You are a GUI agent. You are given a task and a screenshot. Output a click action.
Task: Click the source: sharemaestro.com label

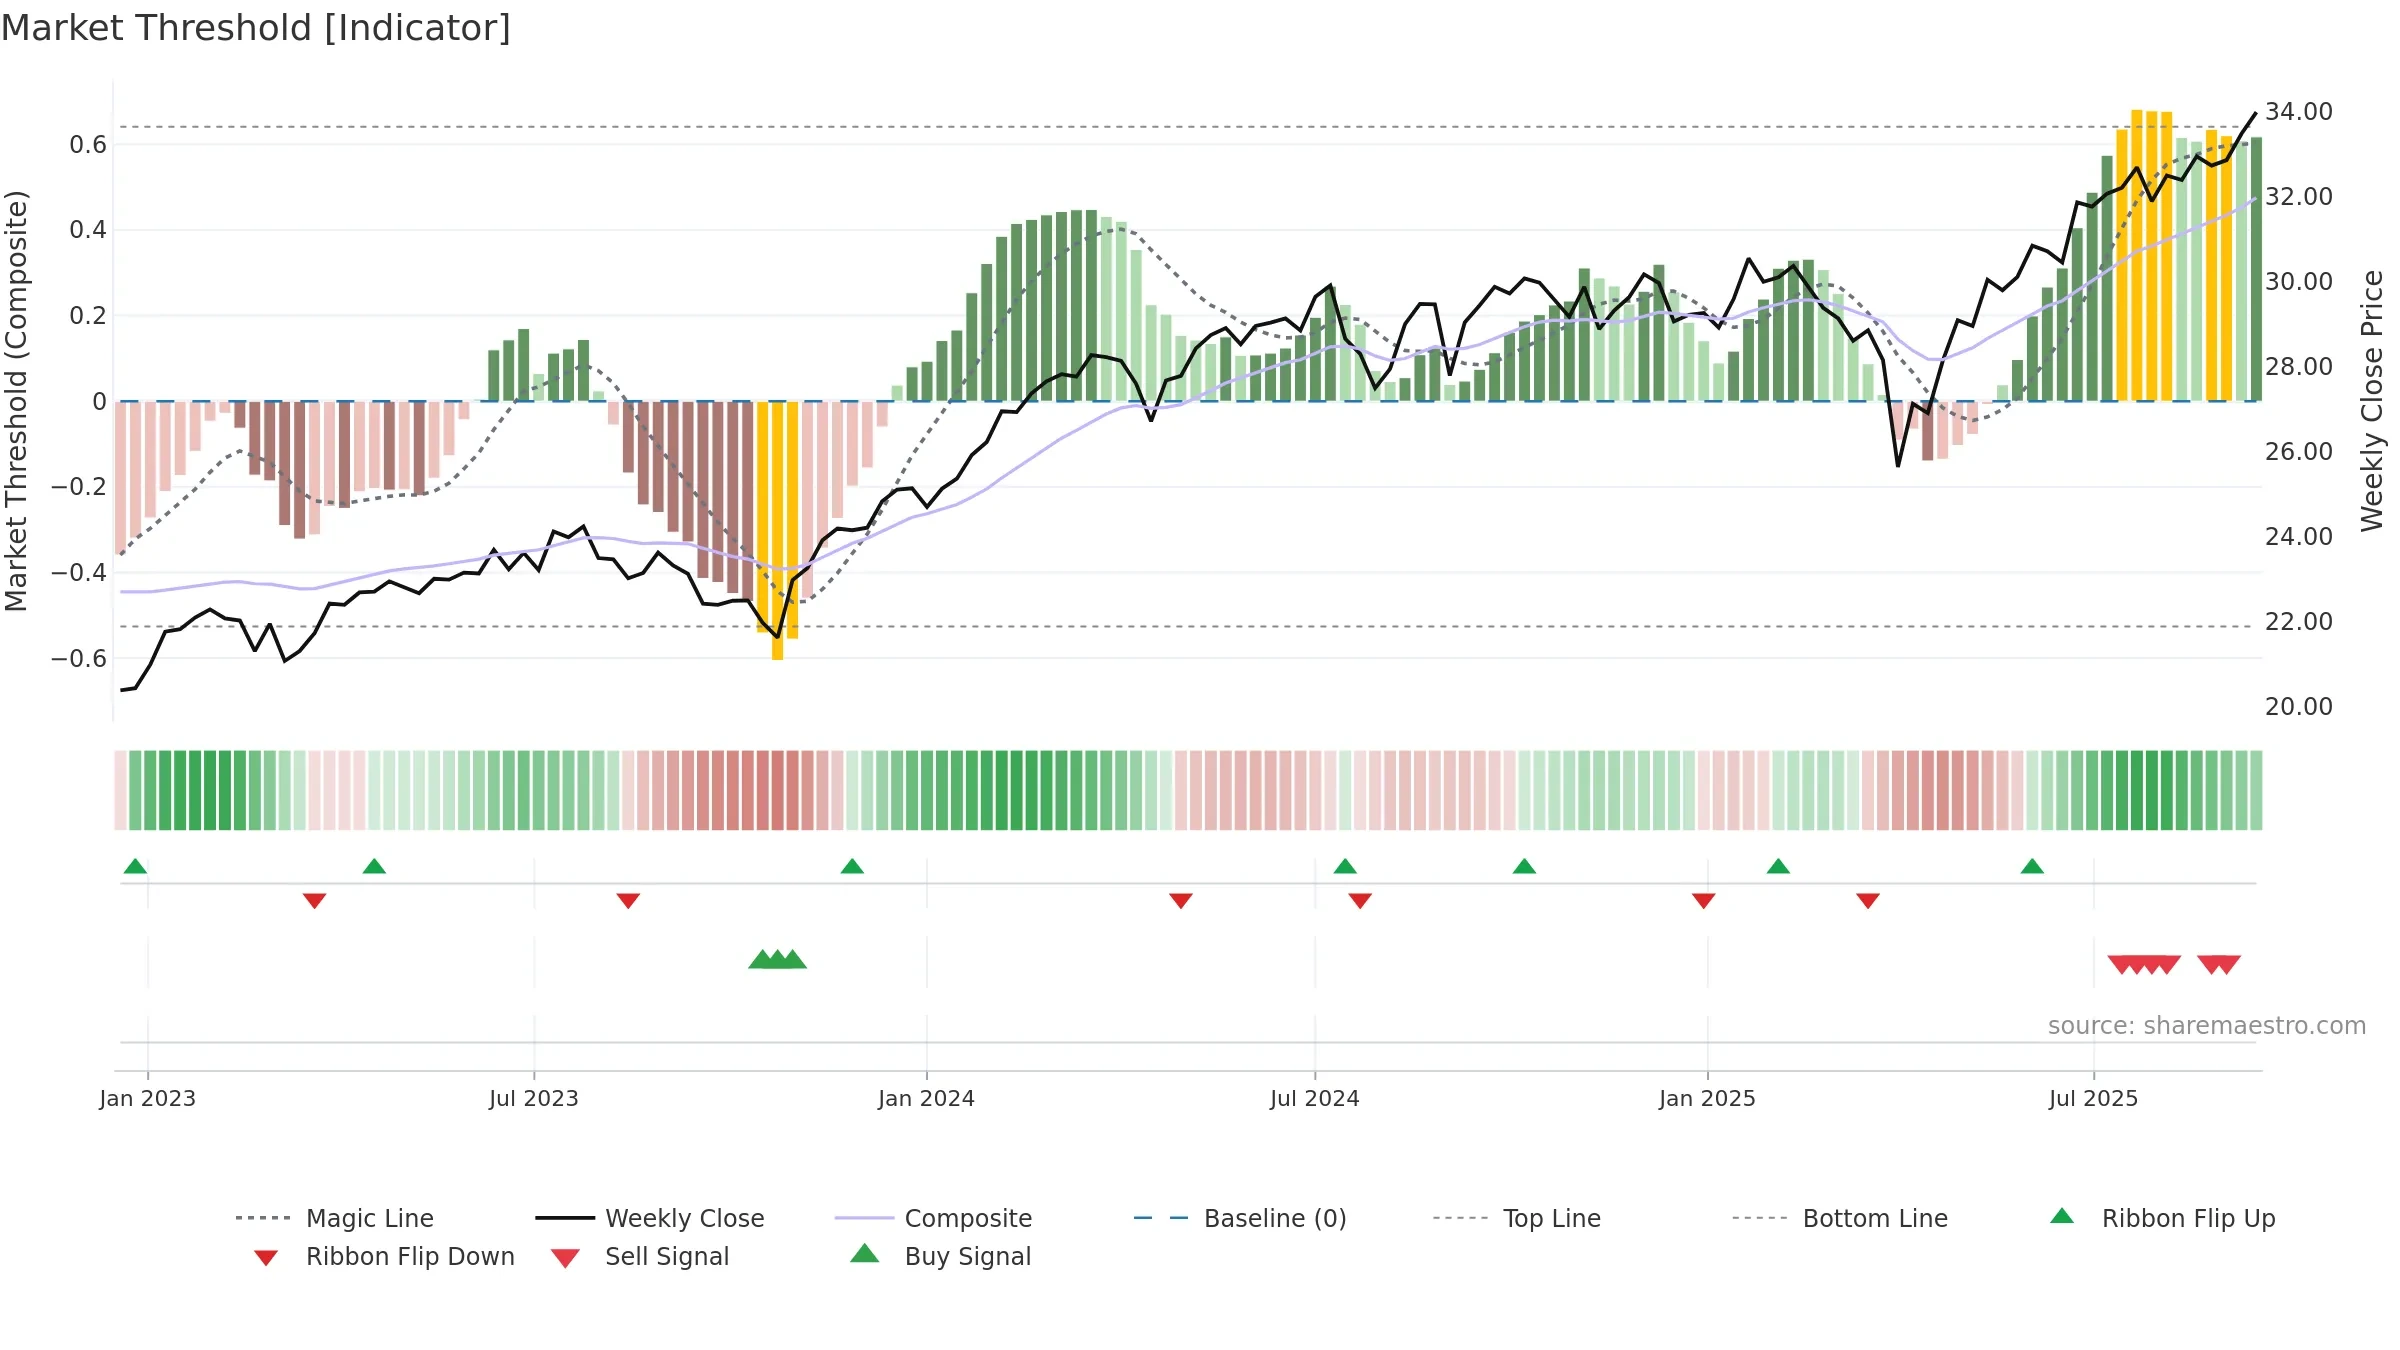pos(2207,1026)
